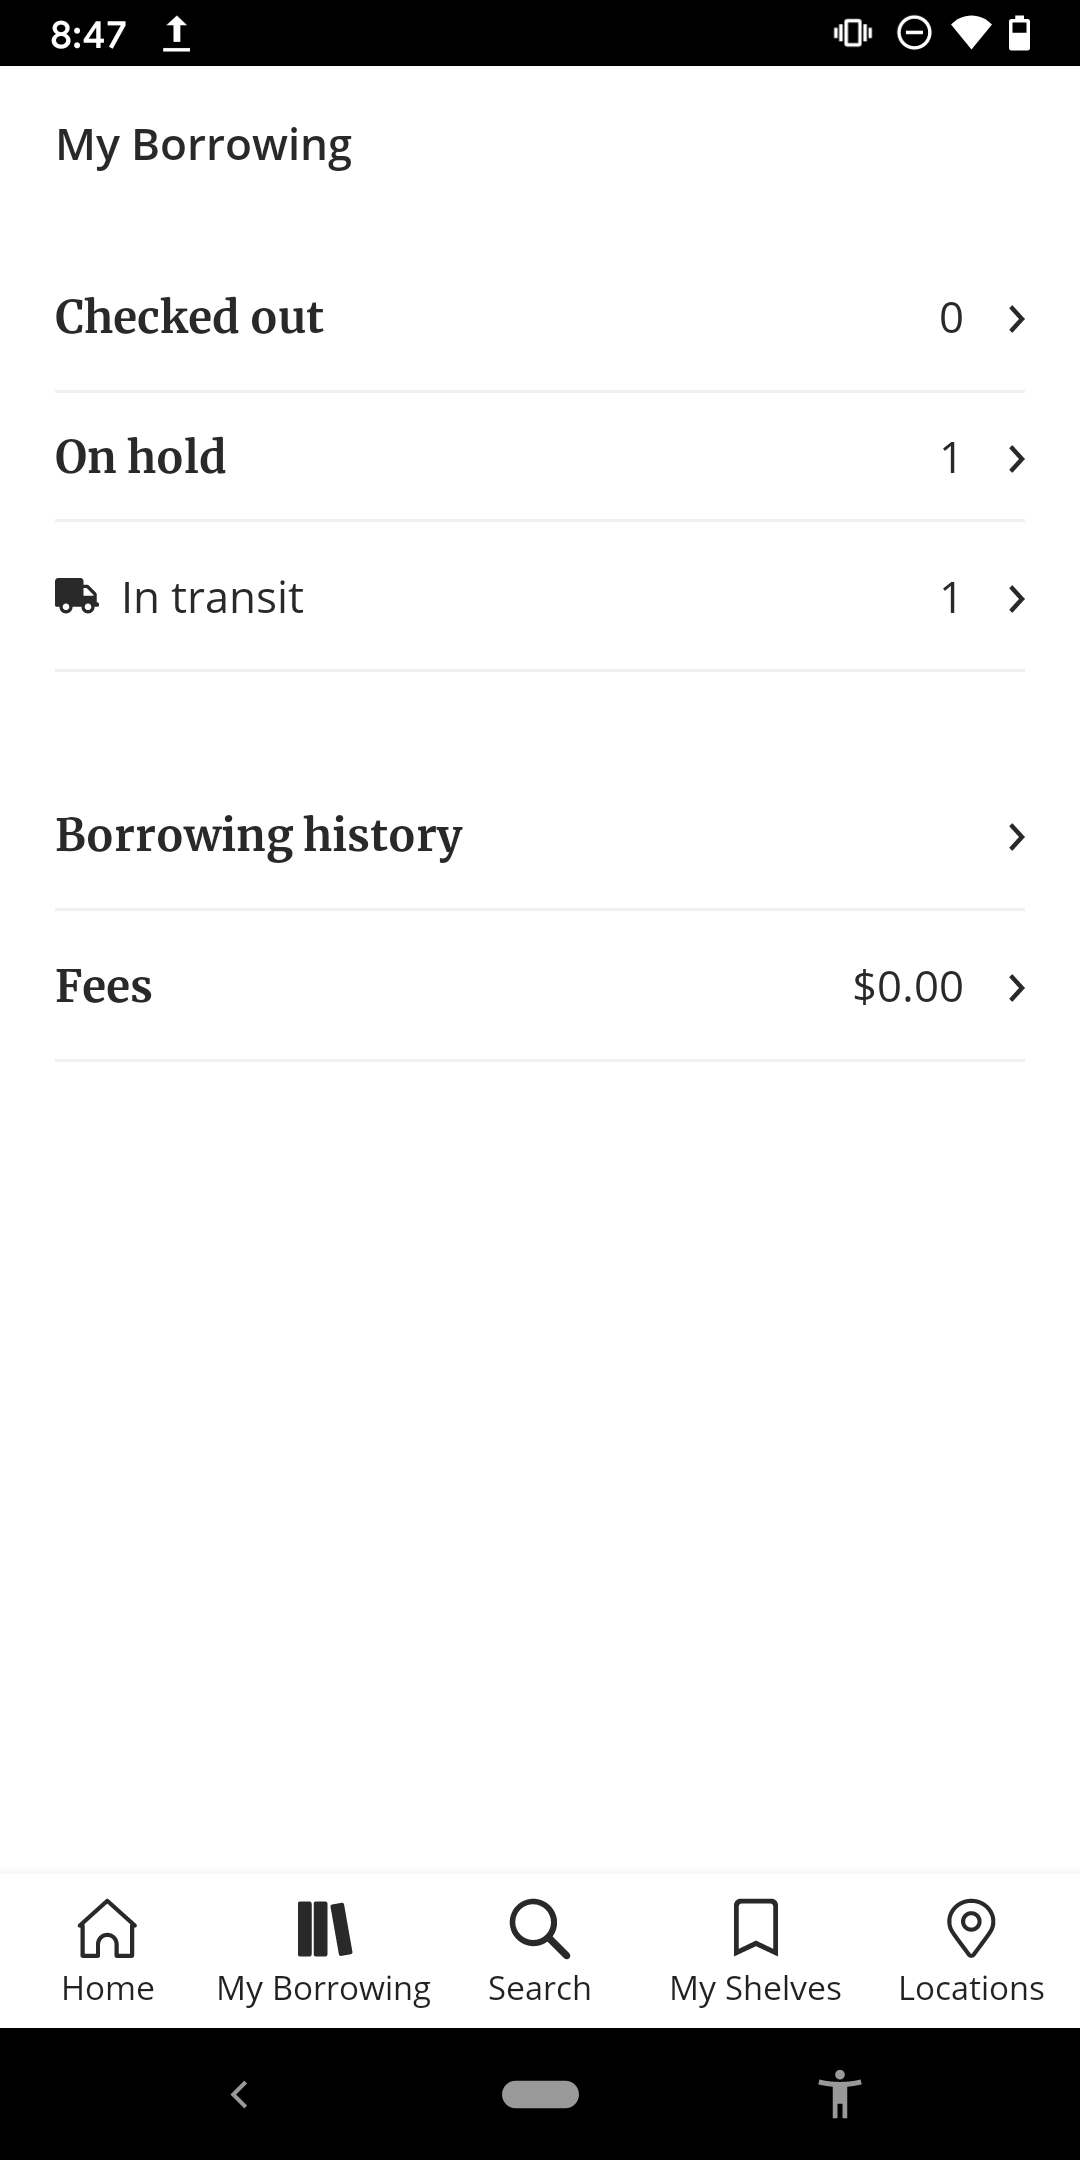Switch to the My Shelves tab label

[x=755, y=1988]
